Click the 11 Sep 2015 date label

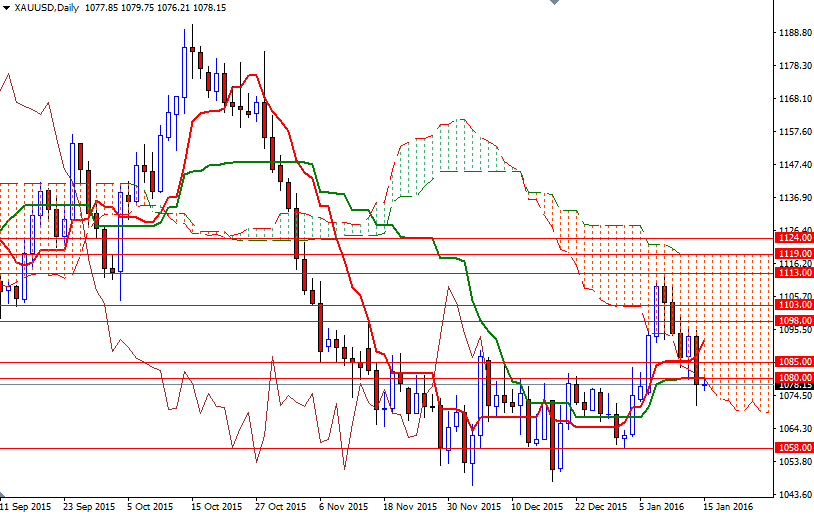(27, 507)
